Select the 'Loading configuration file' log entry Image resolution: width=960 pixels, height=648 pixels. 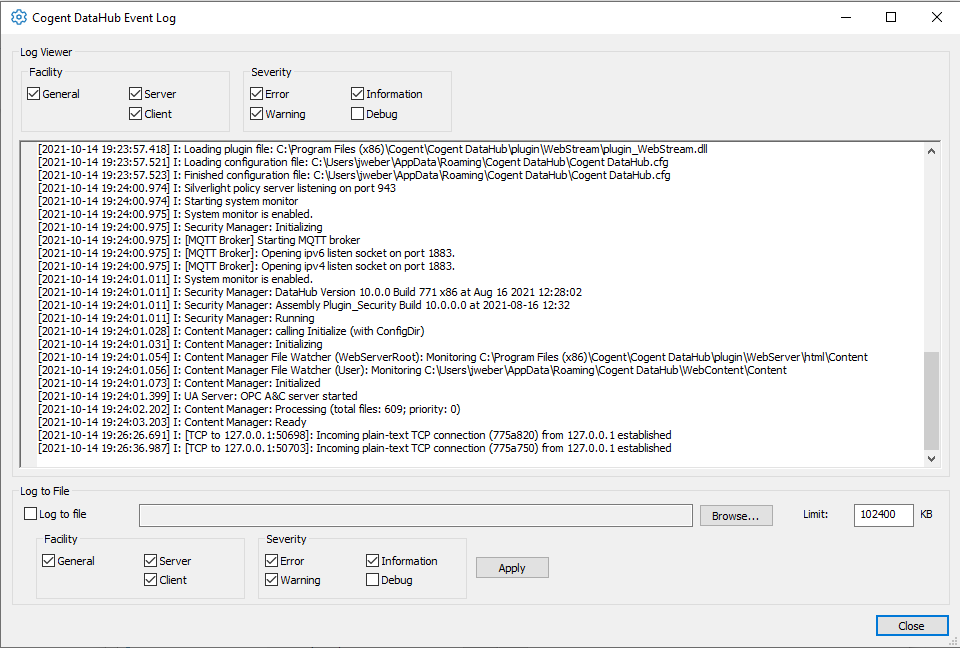353,162
